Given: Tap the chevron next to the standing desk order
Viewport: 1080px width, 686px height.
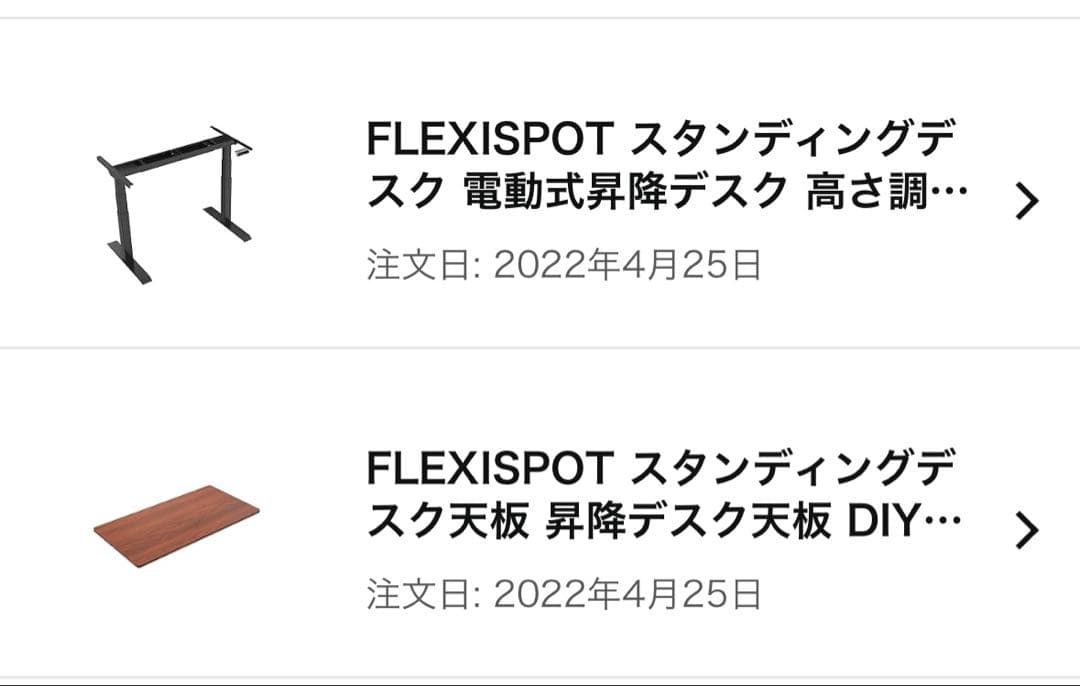Looking at the screenshot, I should point(1028,200).
